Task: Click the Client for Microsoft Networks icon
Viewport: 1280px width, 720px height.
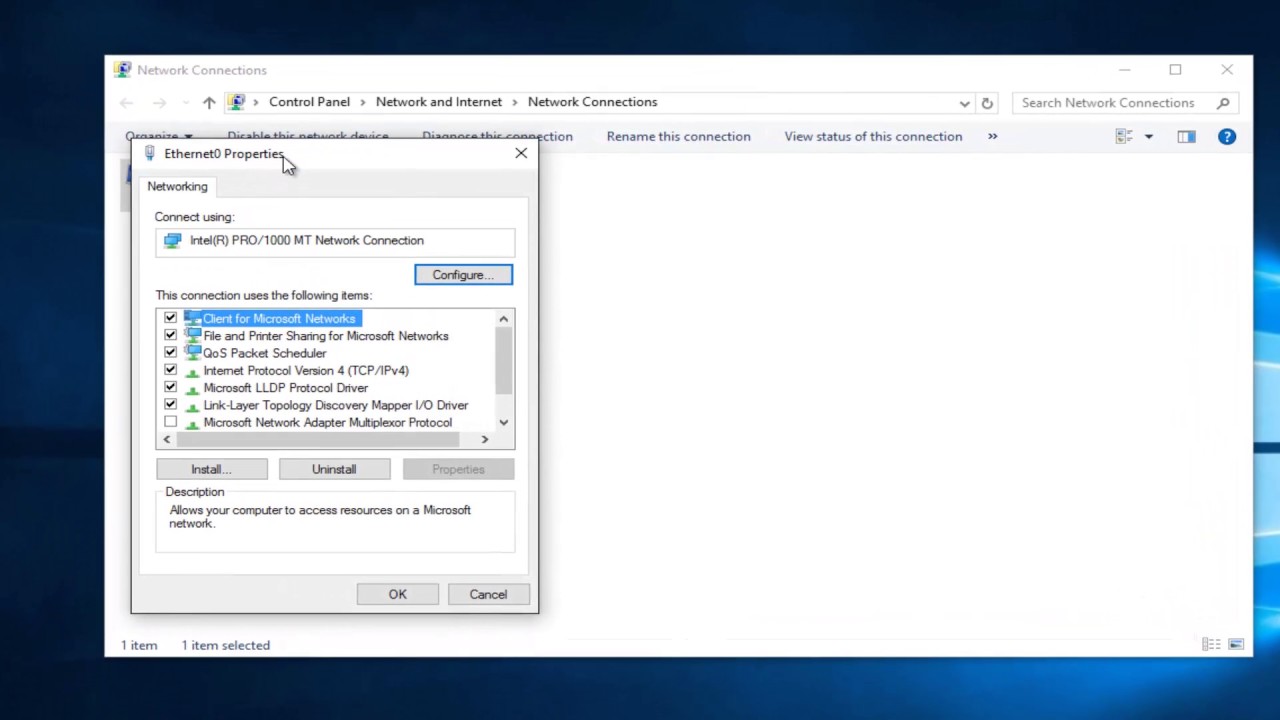Action: point(192,318)
